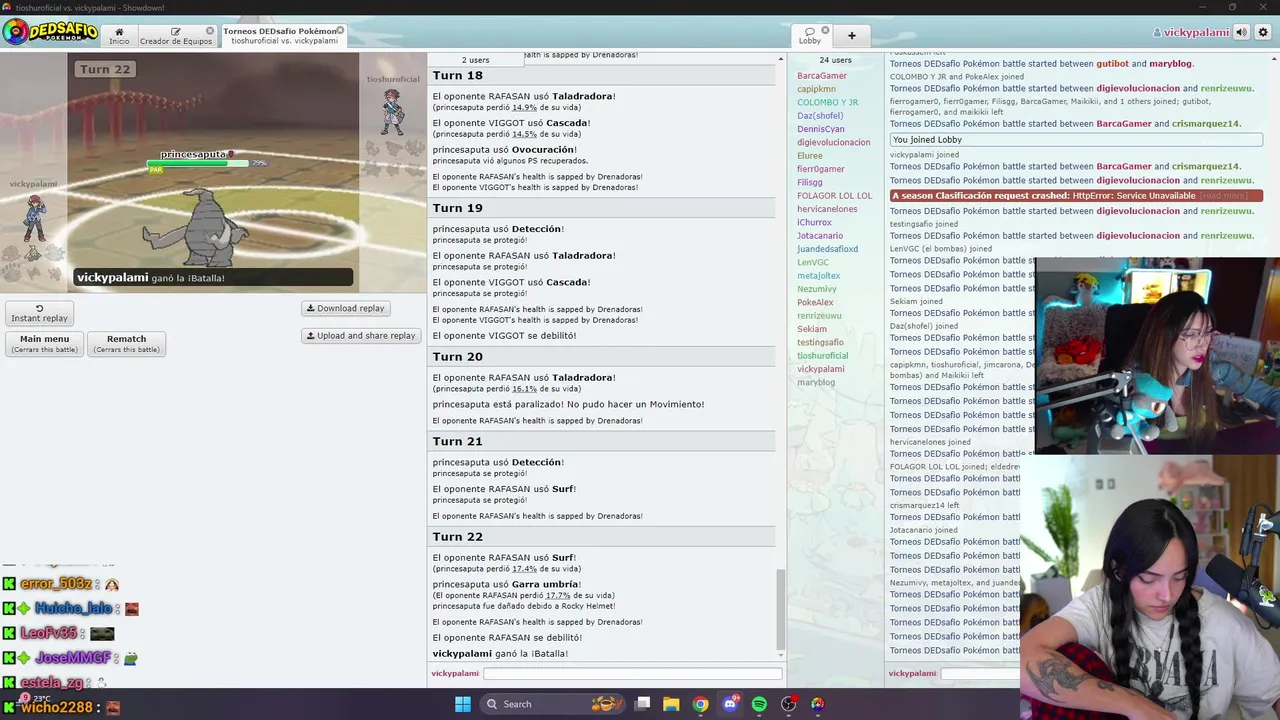Screen dimensions: 1280x720
Task: Open metajoltex user in list
Action: pos(818,276)
